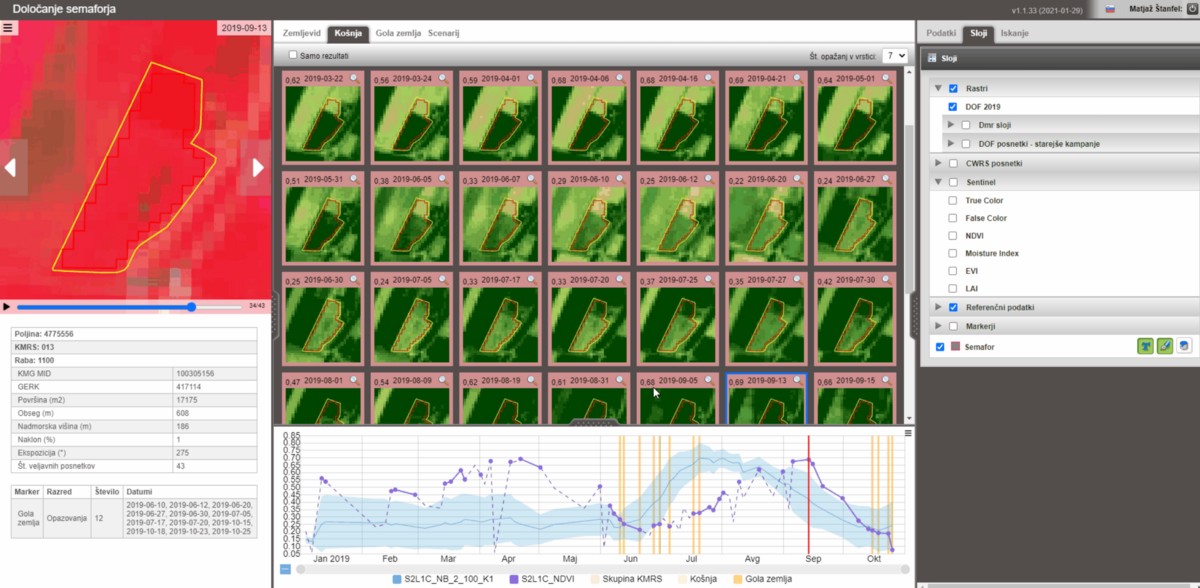
Task: Click the Semafor color swatch
Action: click(954, 347)
